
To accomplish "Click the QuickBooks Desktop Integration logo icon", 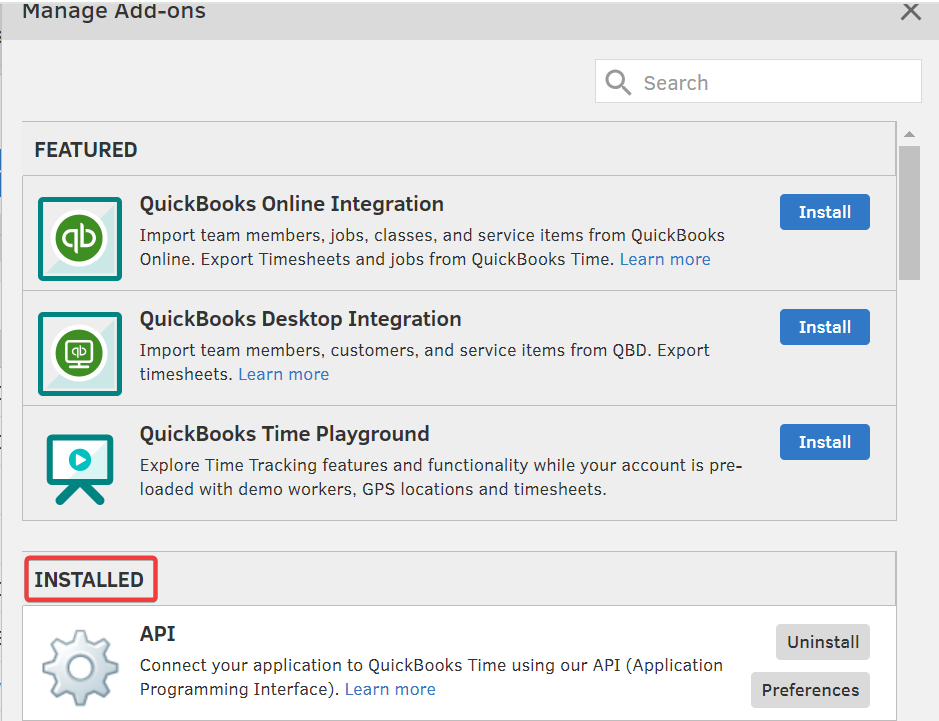I will click(80, 353).
